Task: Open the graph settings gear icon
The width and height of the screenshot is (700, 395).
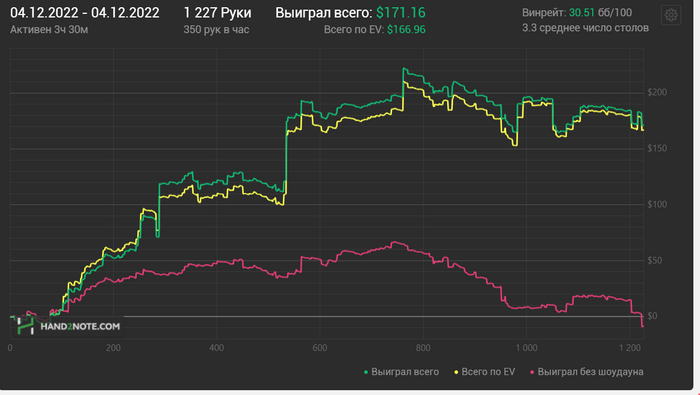Action: click(x=671, y=15)
